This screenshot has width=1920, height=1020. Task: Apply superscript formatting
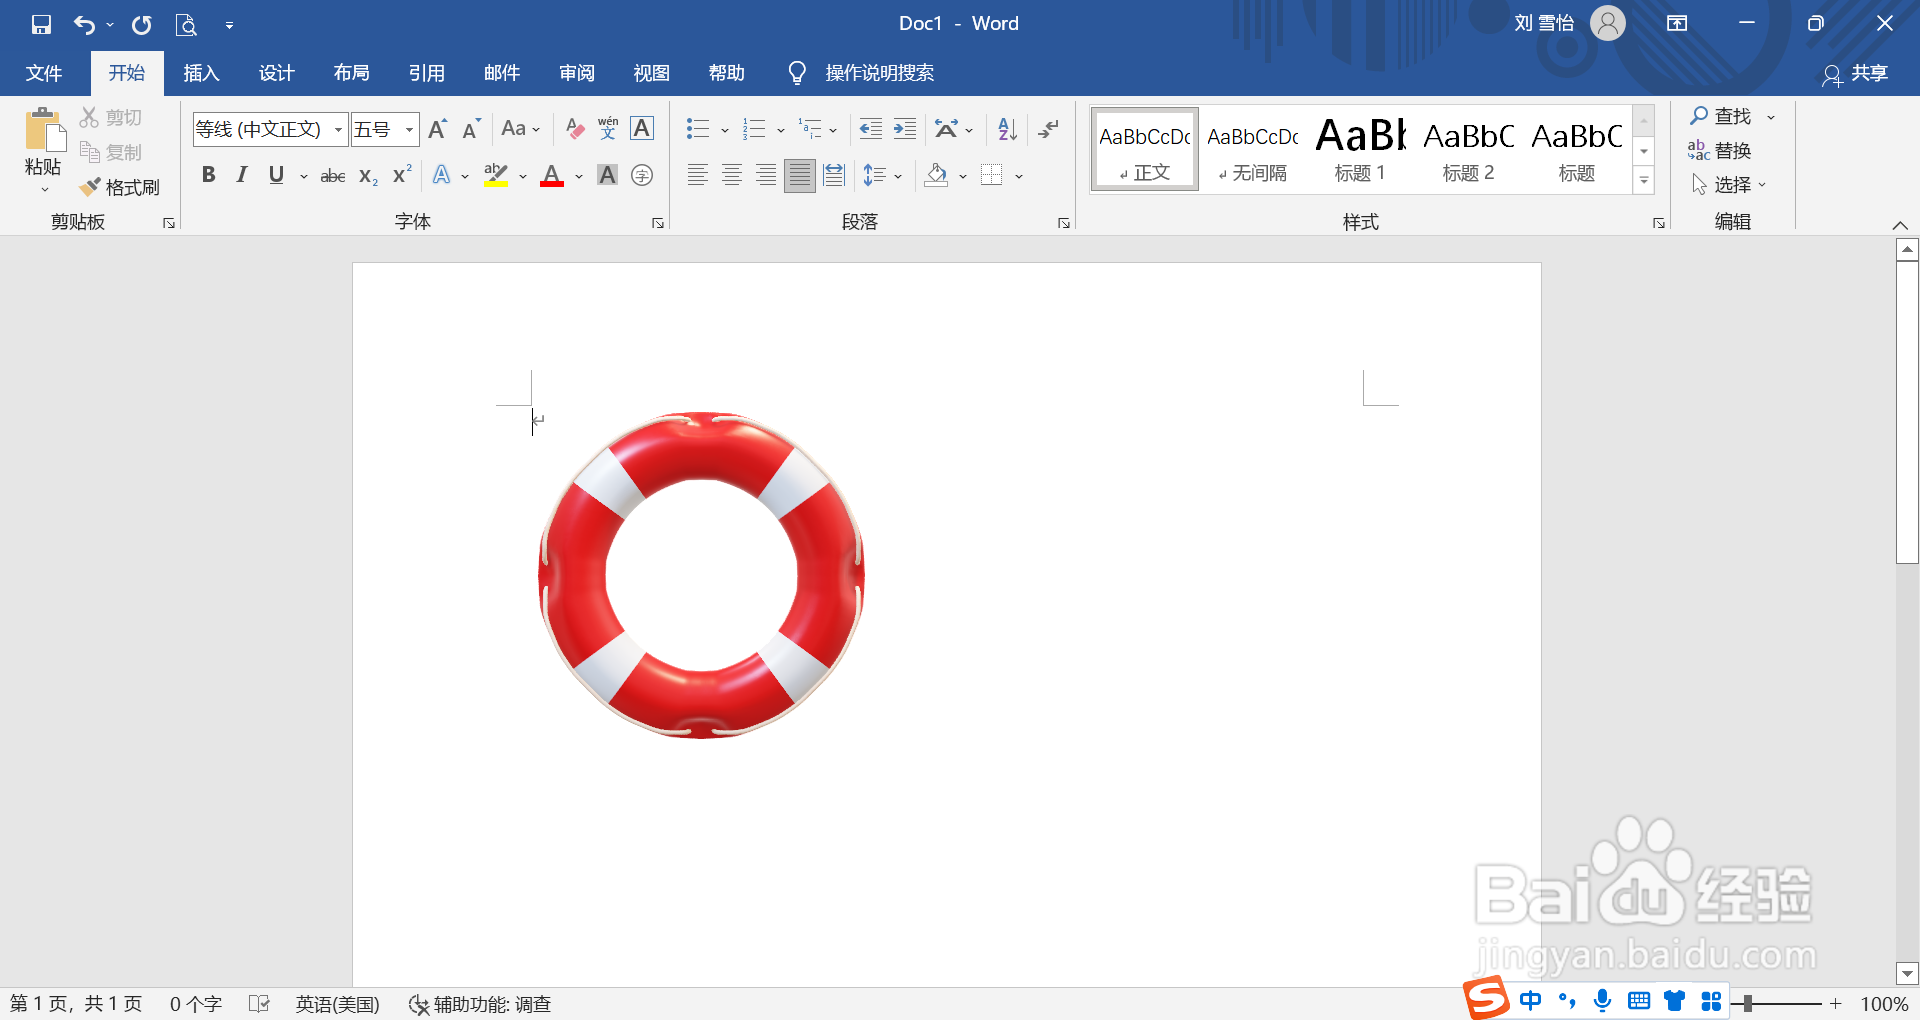click(x=399, y=175)
